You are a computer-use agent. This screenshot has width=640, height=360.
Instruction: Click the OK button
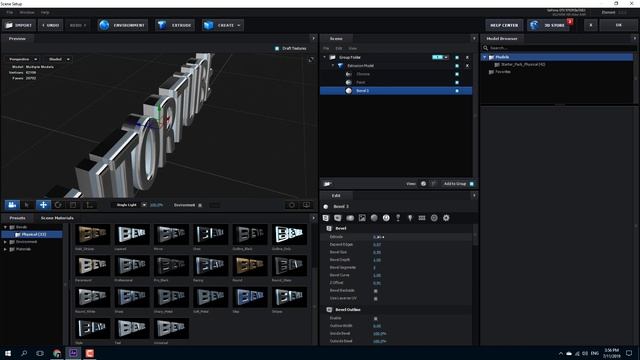coord(618,25)
